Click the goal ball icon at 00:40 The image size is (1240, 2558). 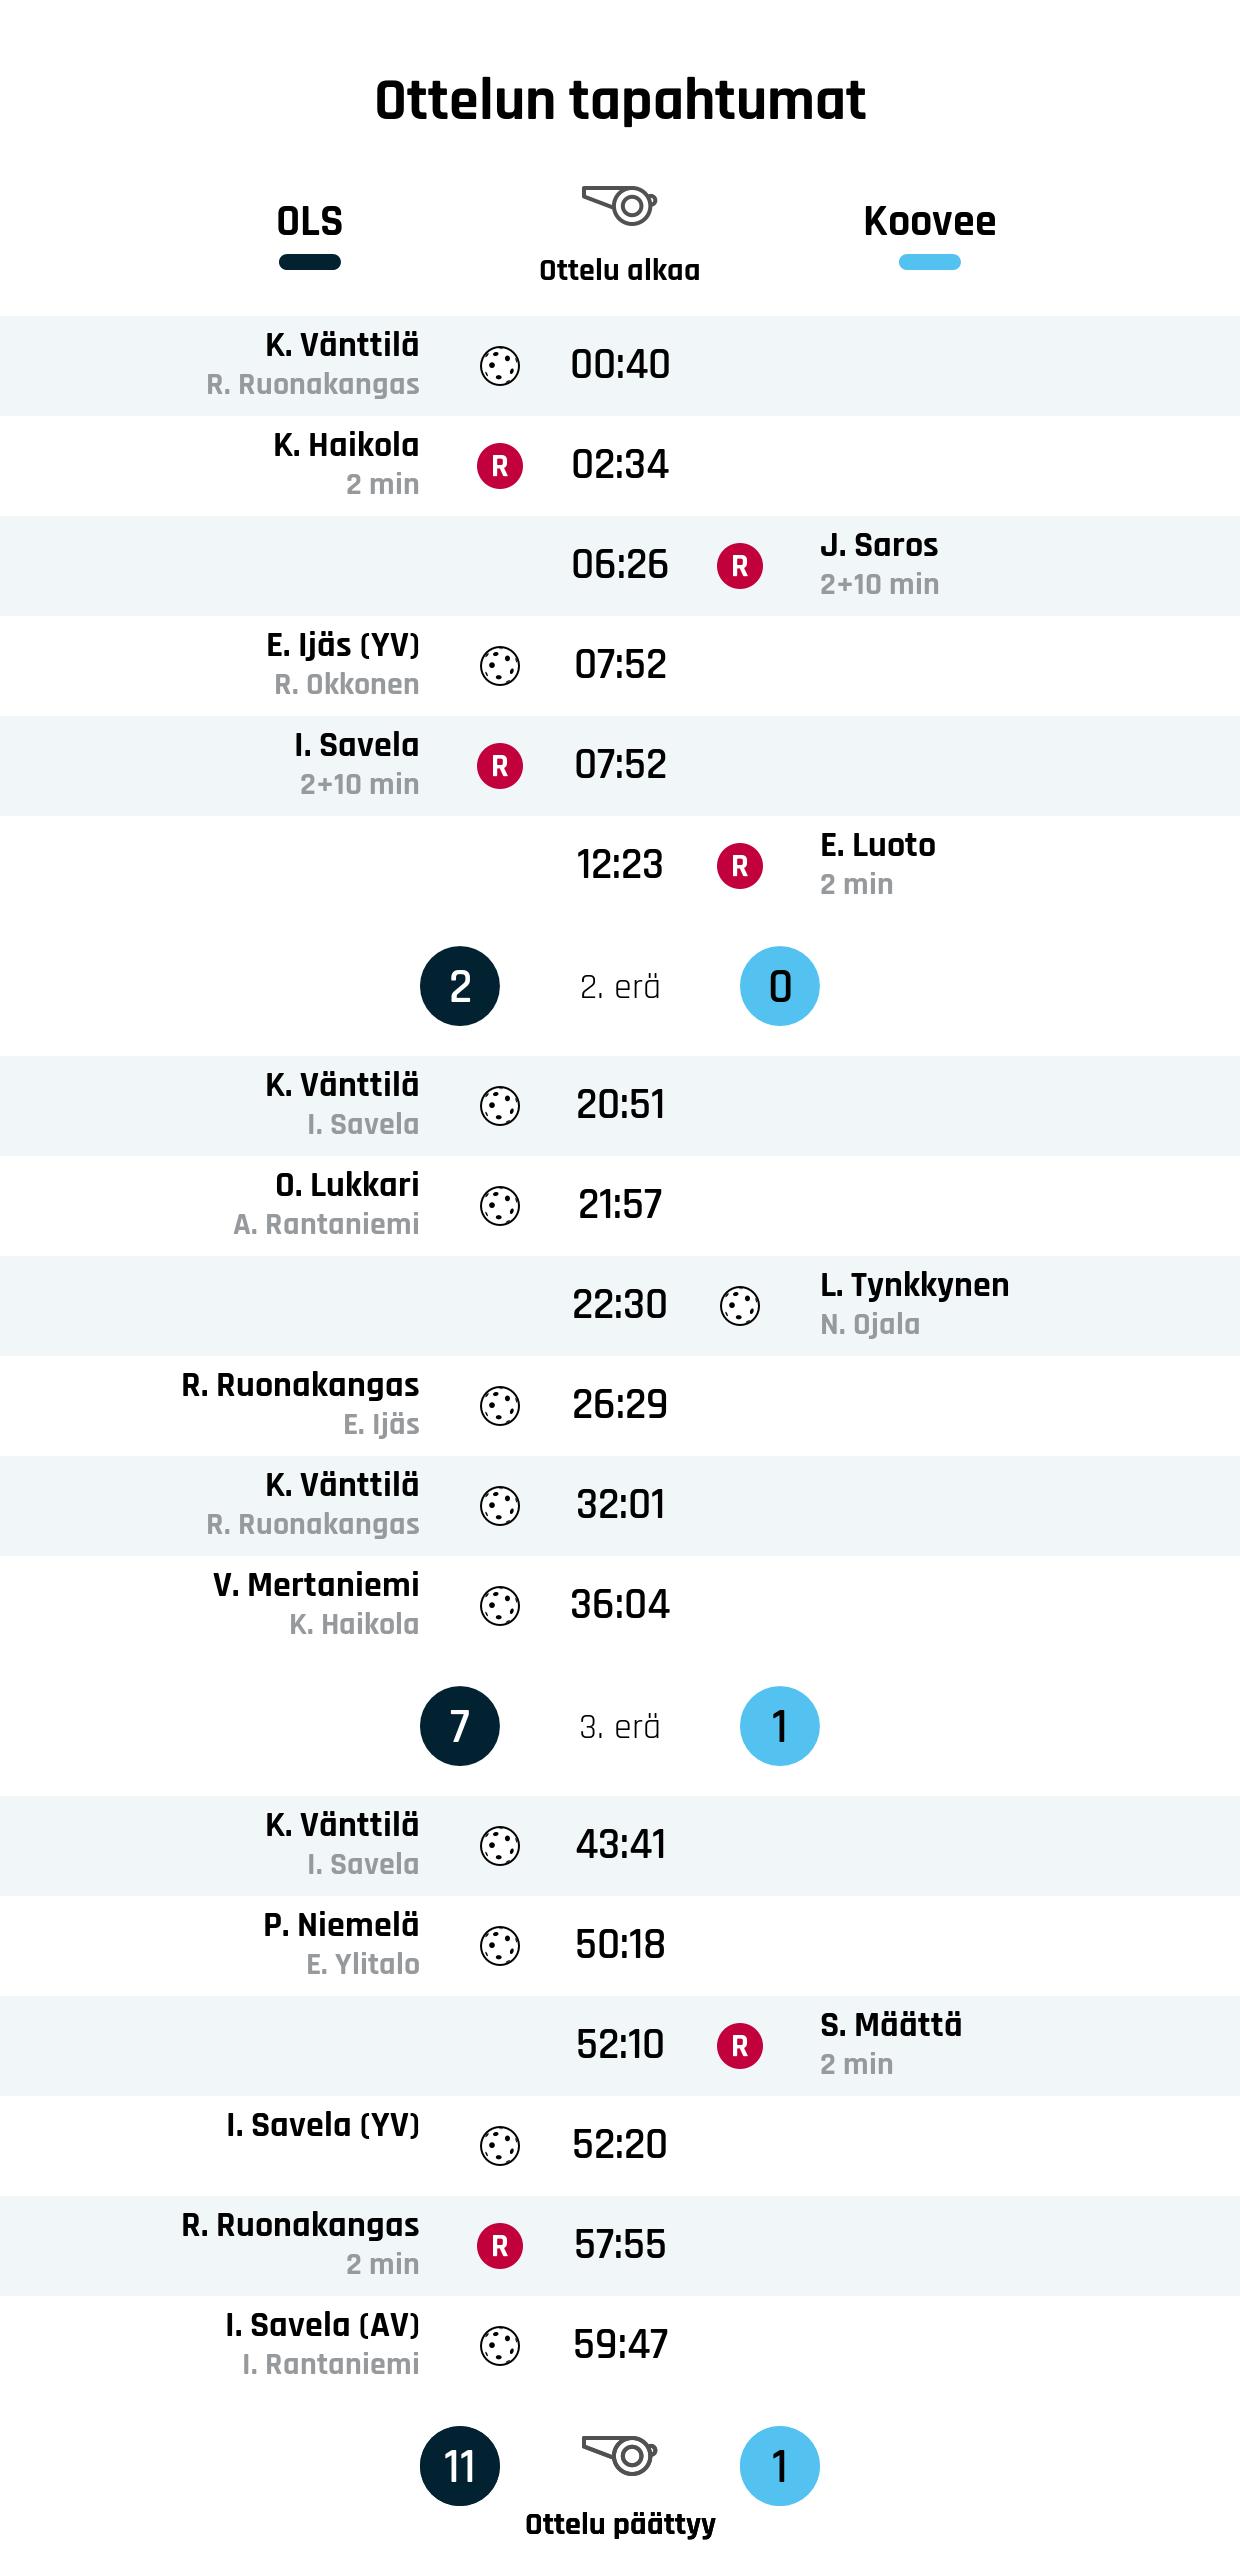[500, 366]
